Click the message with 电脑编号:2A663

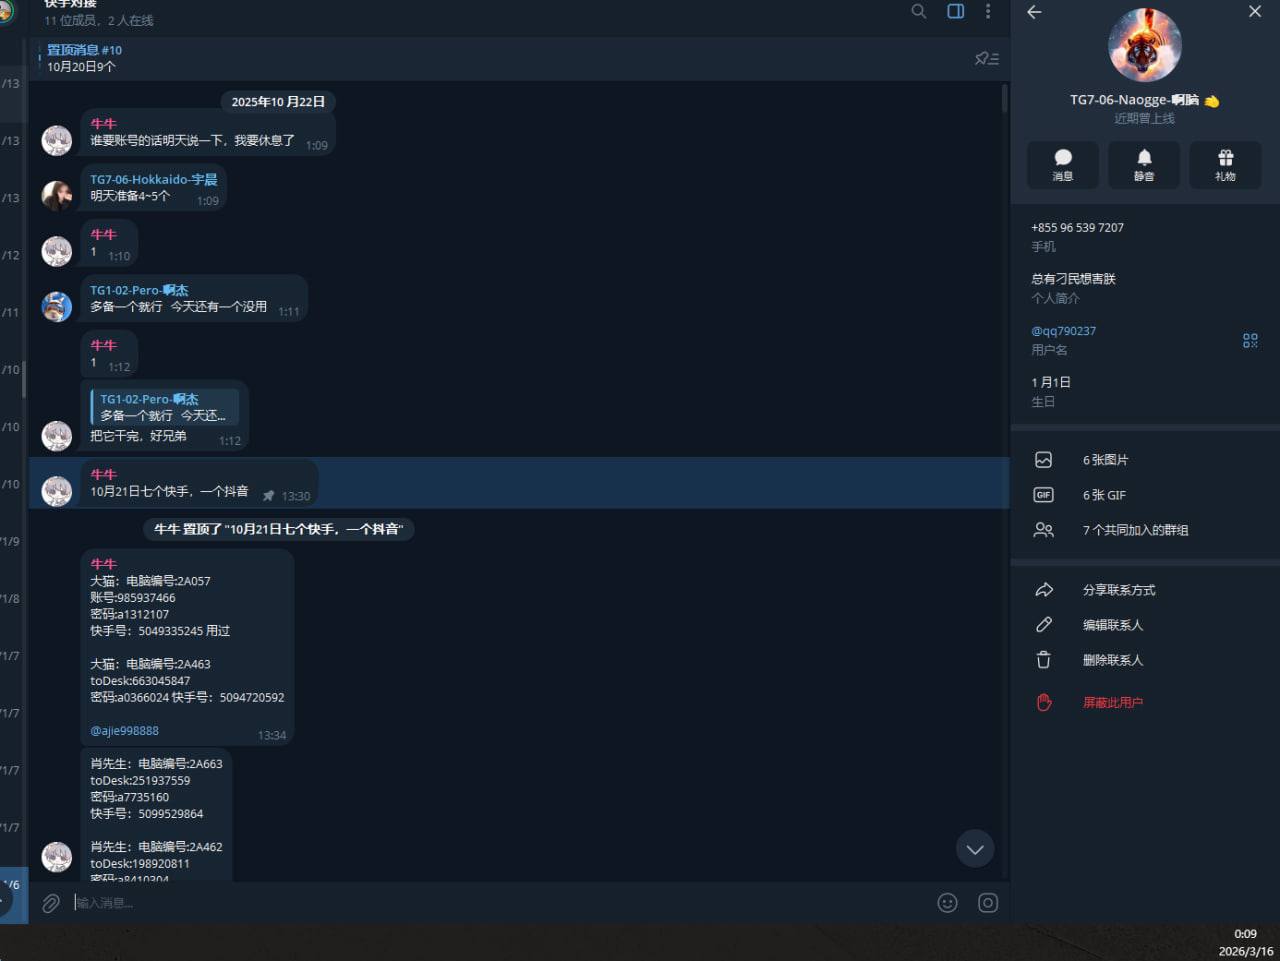156,815
